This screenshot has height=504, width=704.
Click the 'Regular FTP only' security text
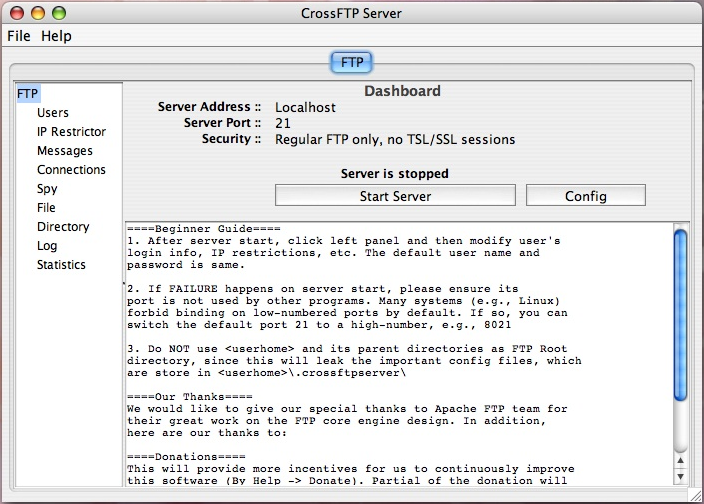(x=395, y=140)
